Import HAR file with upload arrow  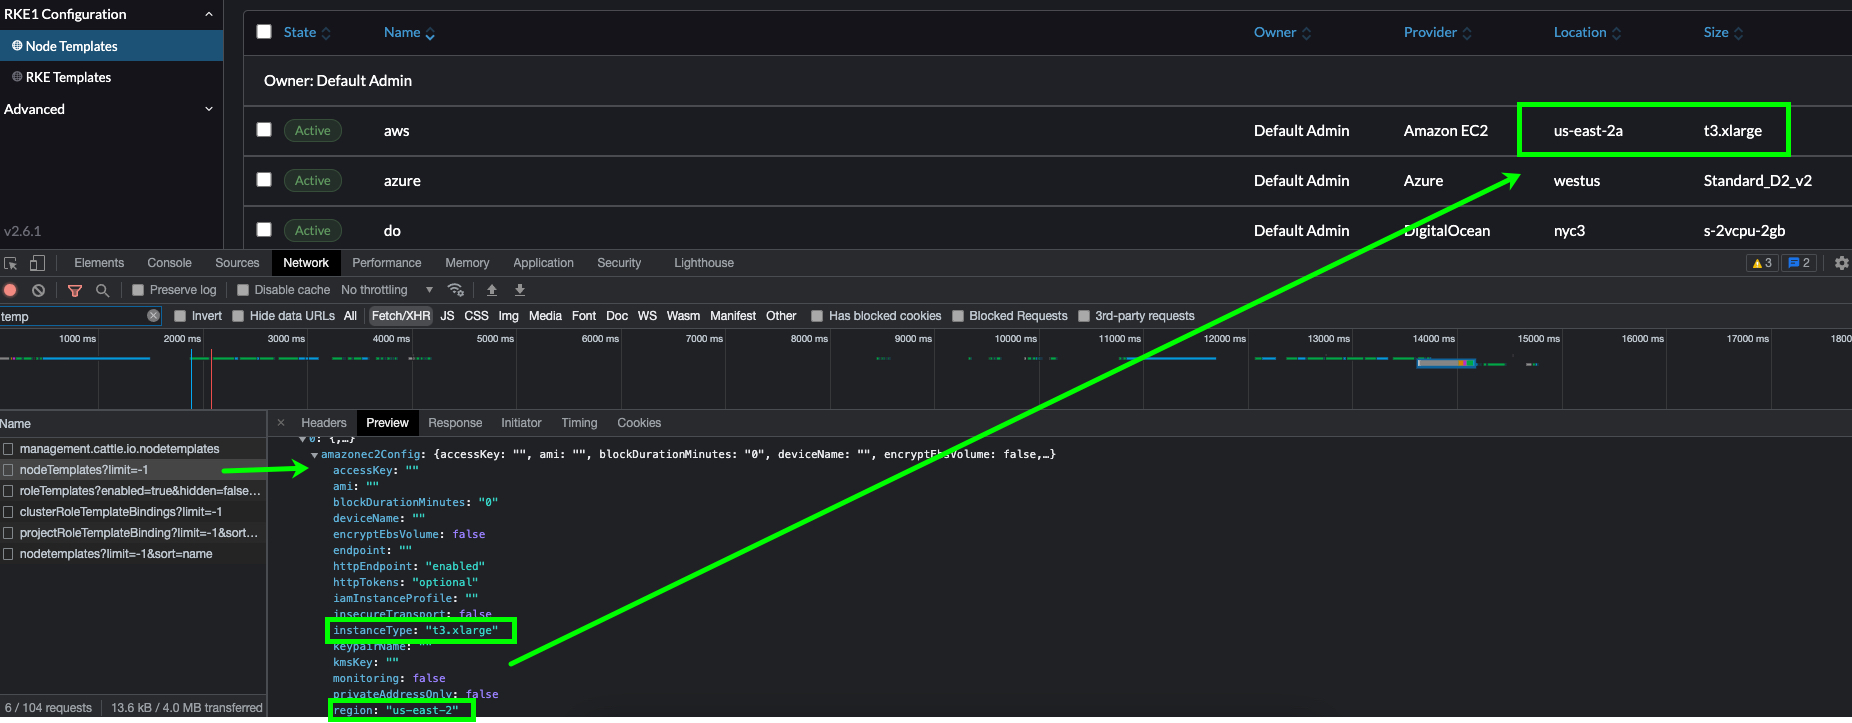coord(492,290)
